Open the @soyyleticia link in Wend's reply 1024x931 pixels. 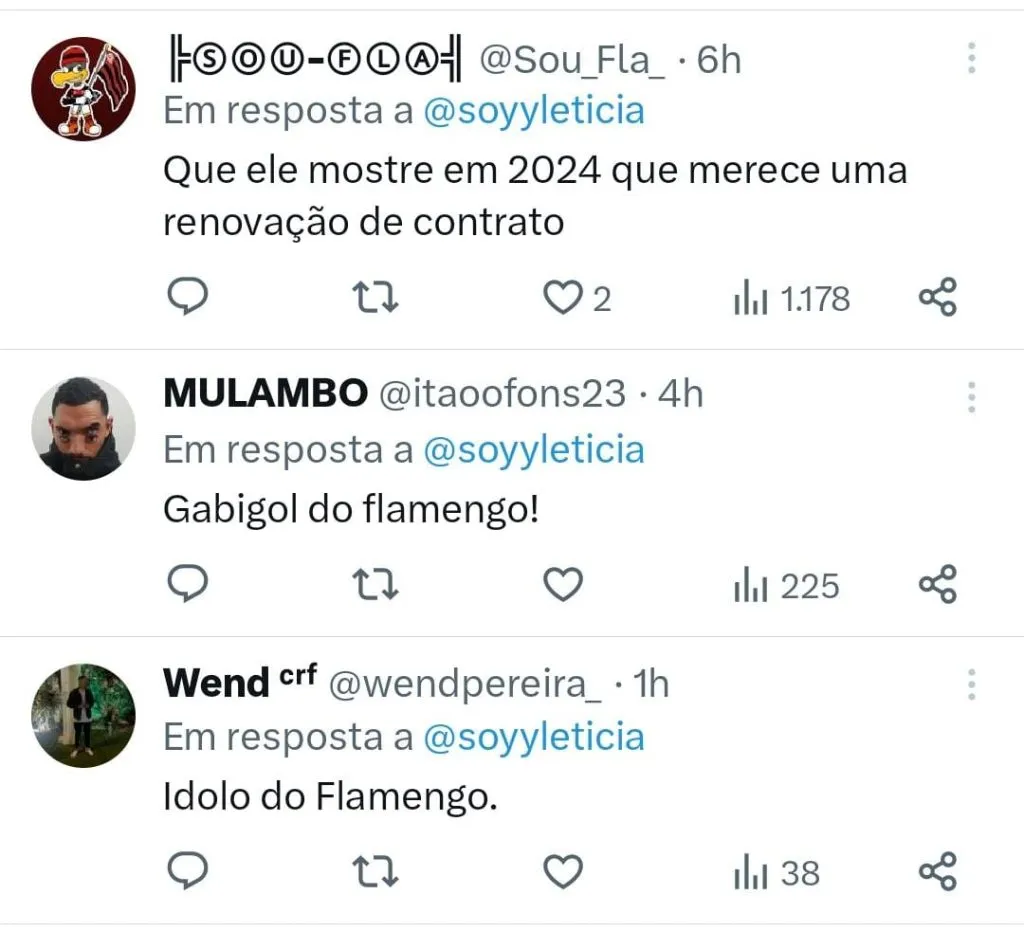click(534, 738)
